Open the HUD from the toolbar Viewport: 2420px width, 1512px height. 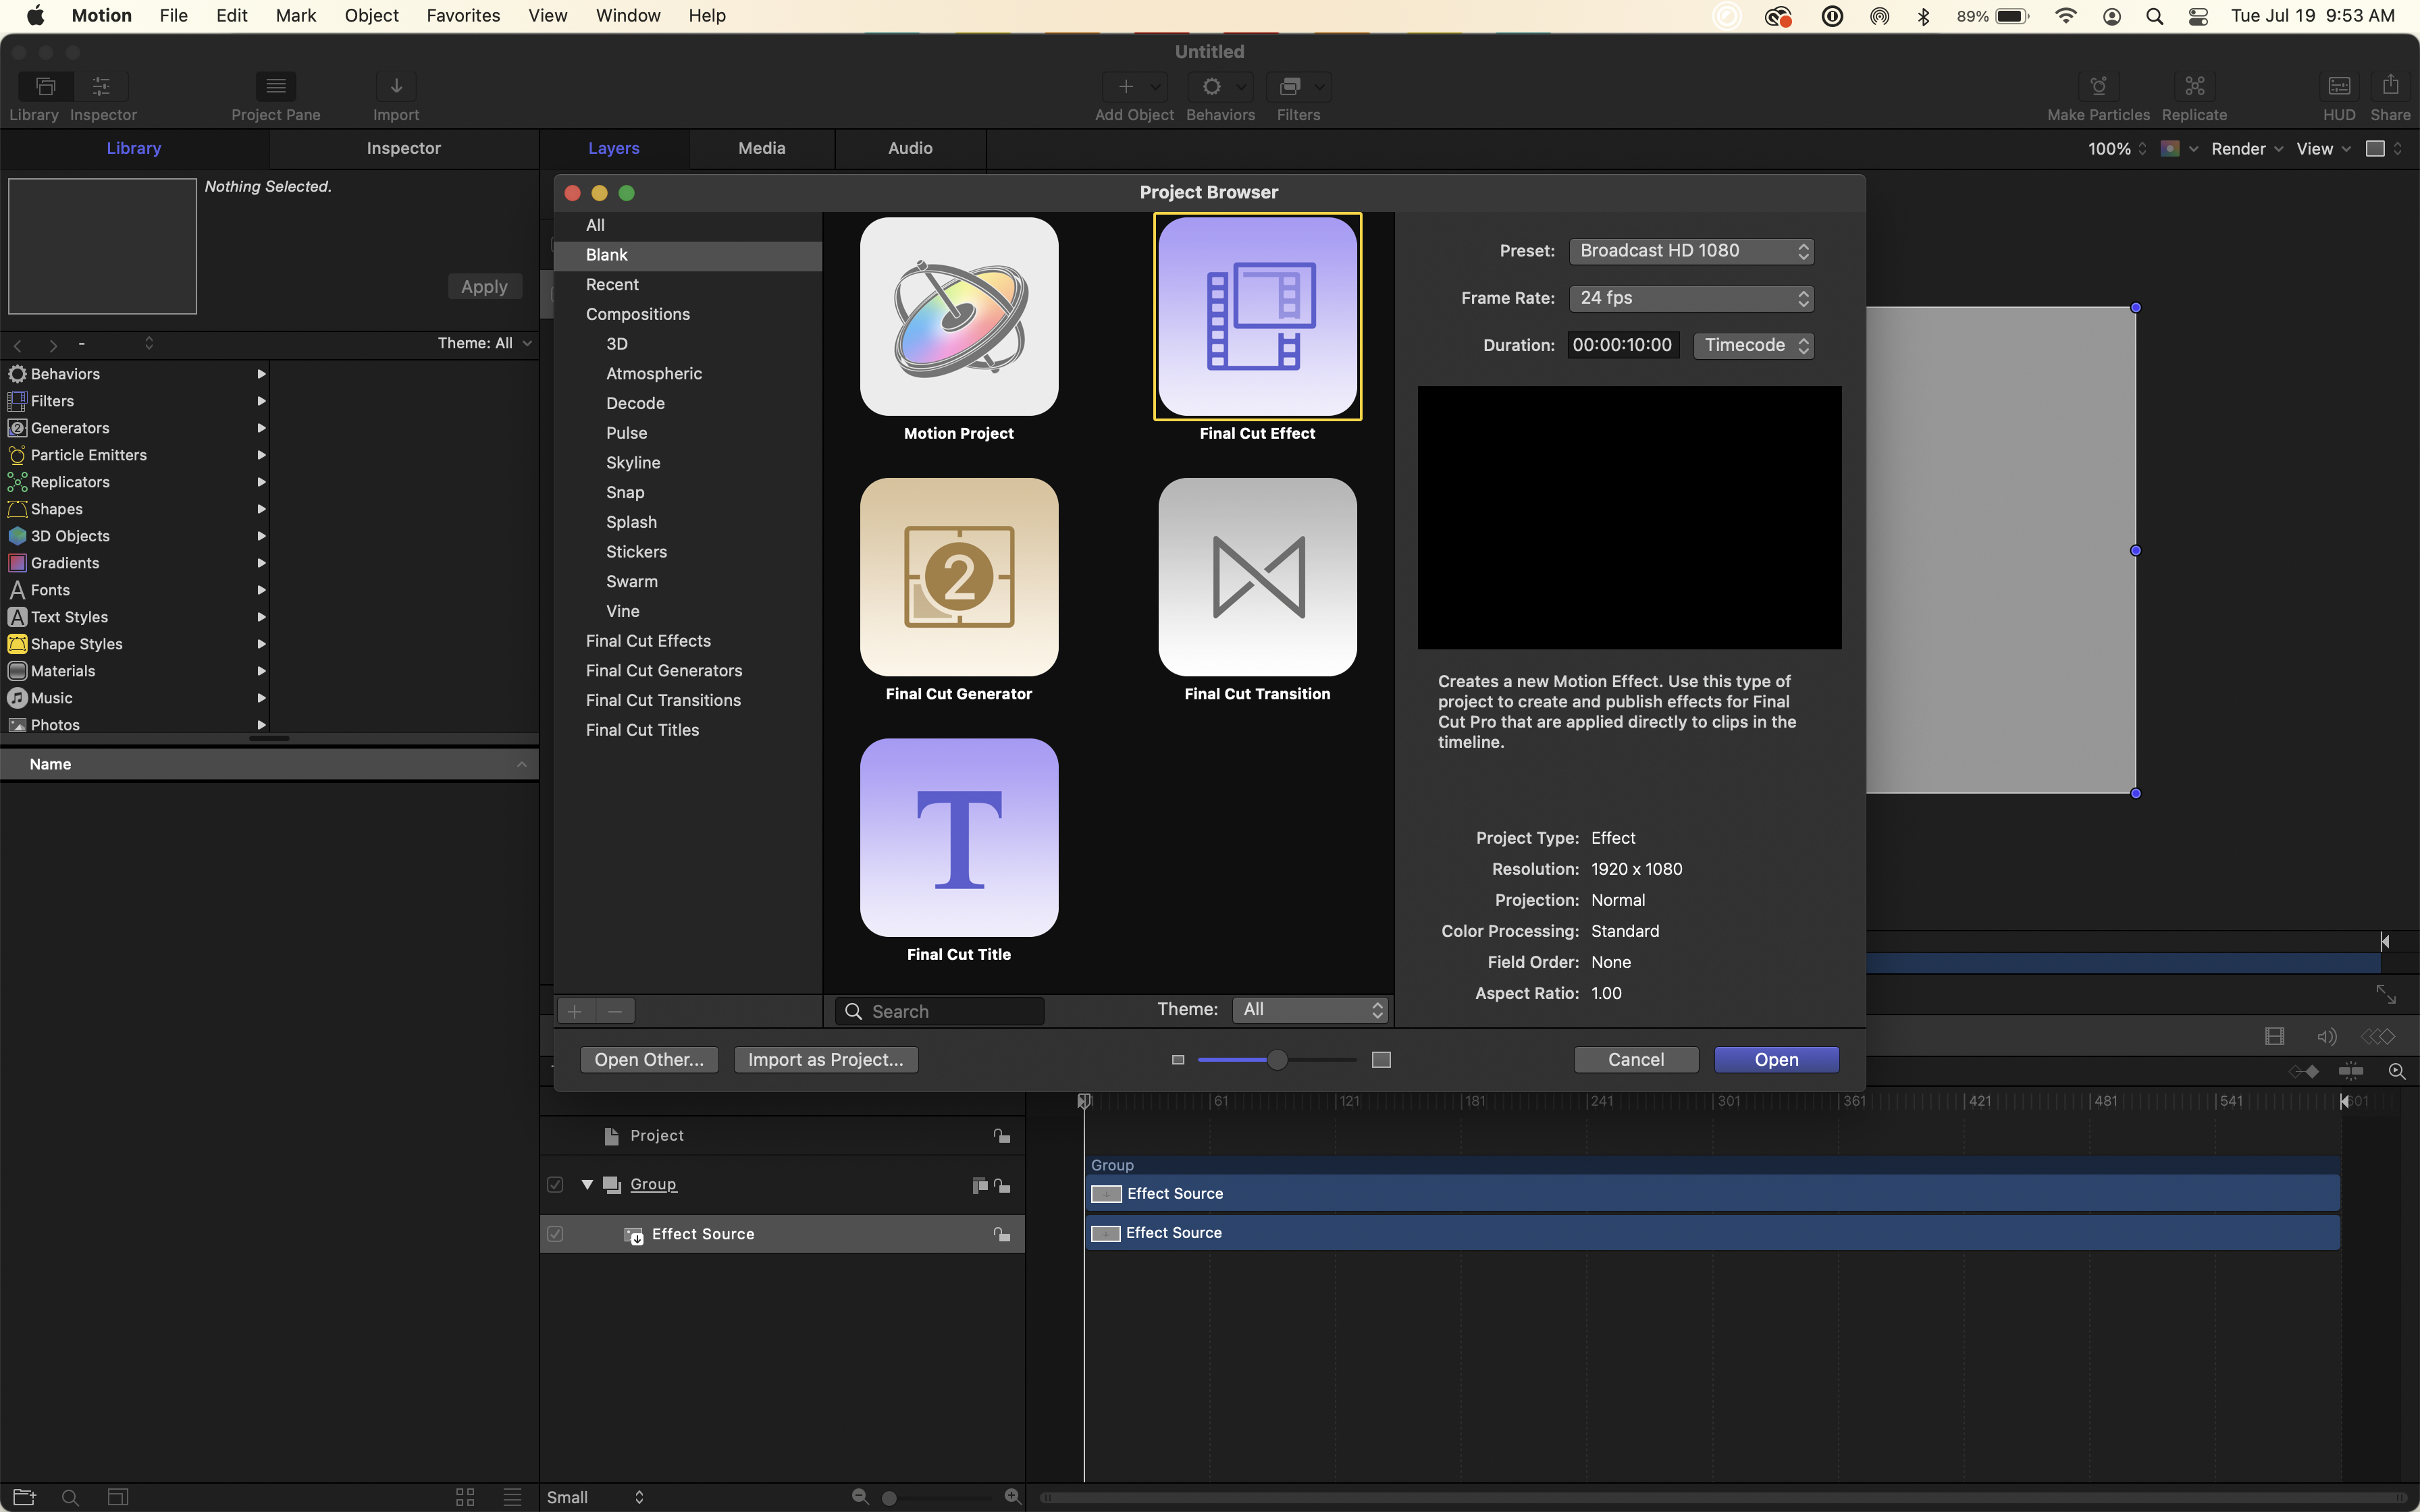pos(2338,87)
